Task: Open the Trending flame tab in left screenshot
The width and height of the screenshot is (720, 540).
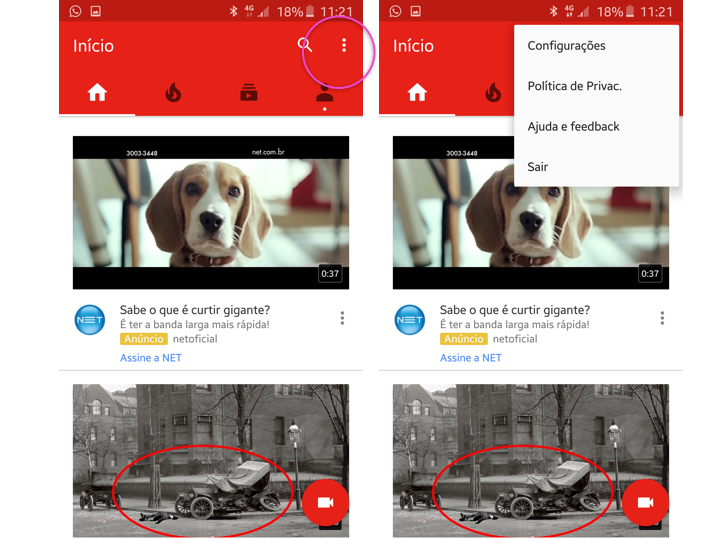Action: point(173,92)
